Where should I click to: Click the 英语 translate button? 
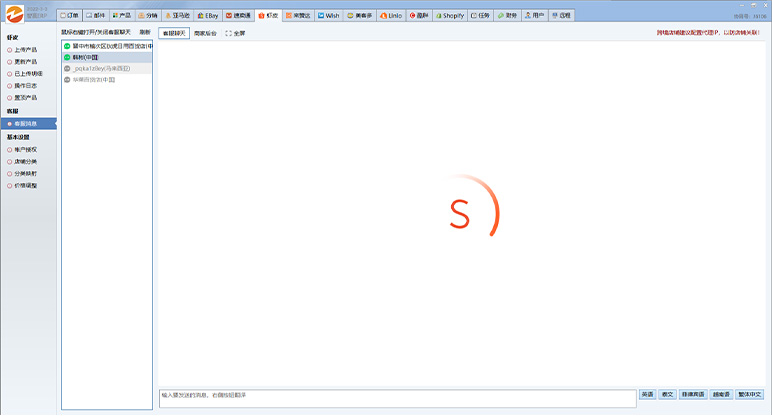(x=648, y=394)
